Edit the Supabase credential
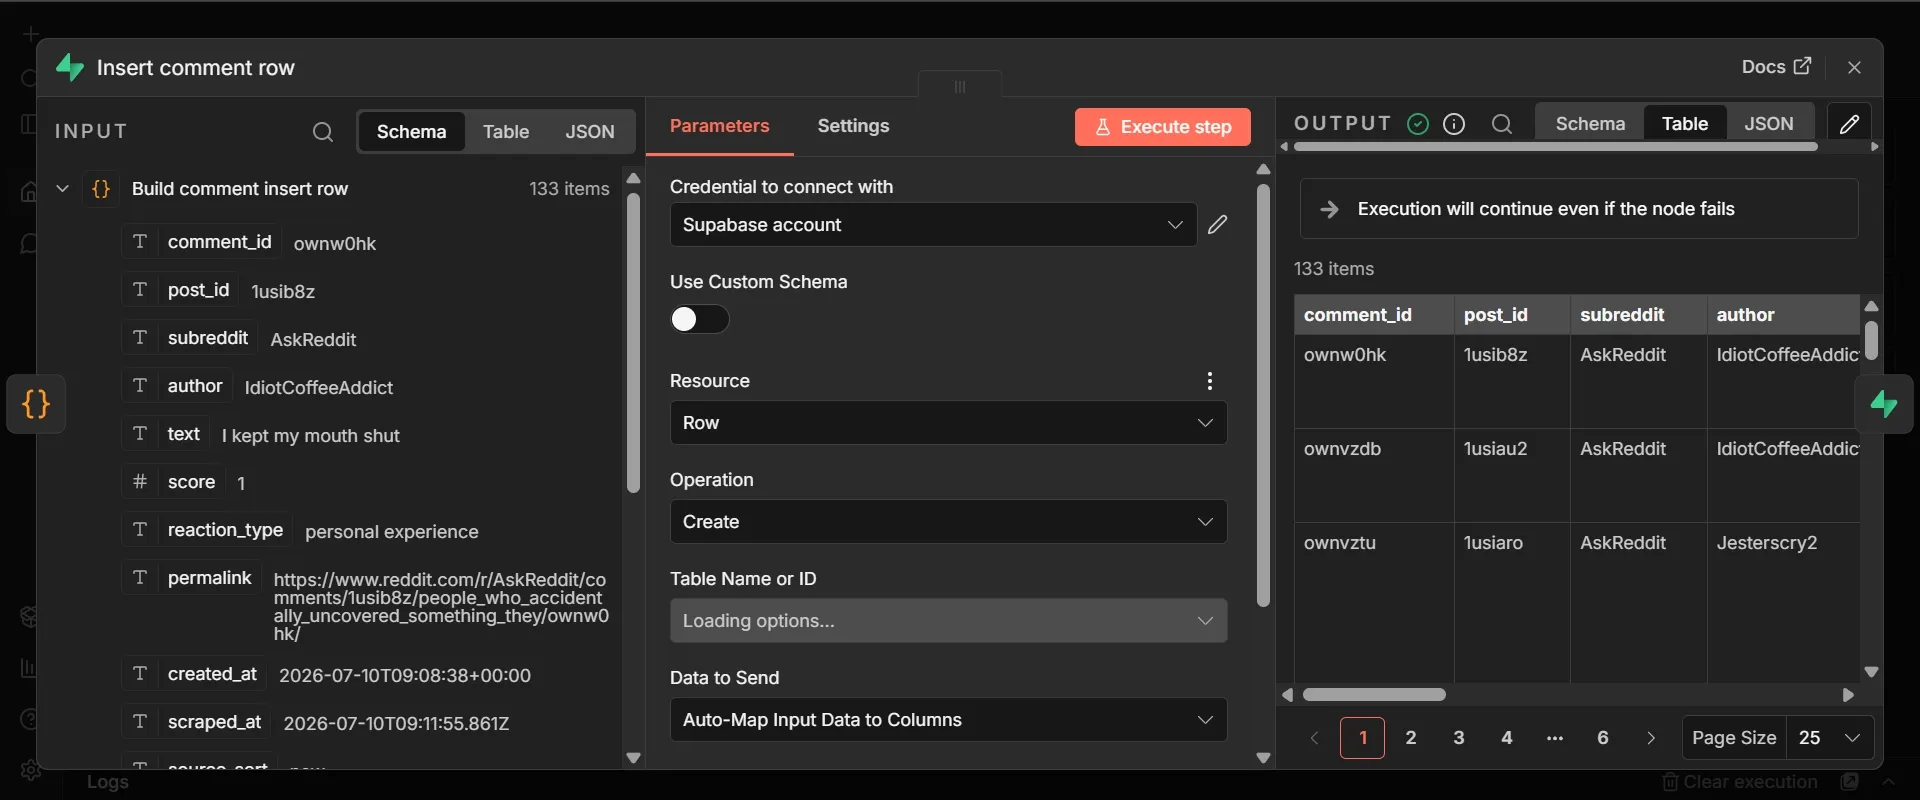Screen dimensions: 1920x800 (x=1217, y=225)
